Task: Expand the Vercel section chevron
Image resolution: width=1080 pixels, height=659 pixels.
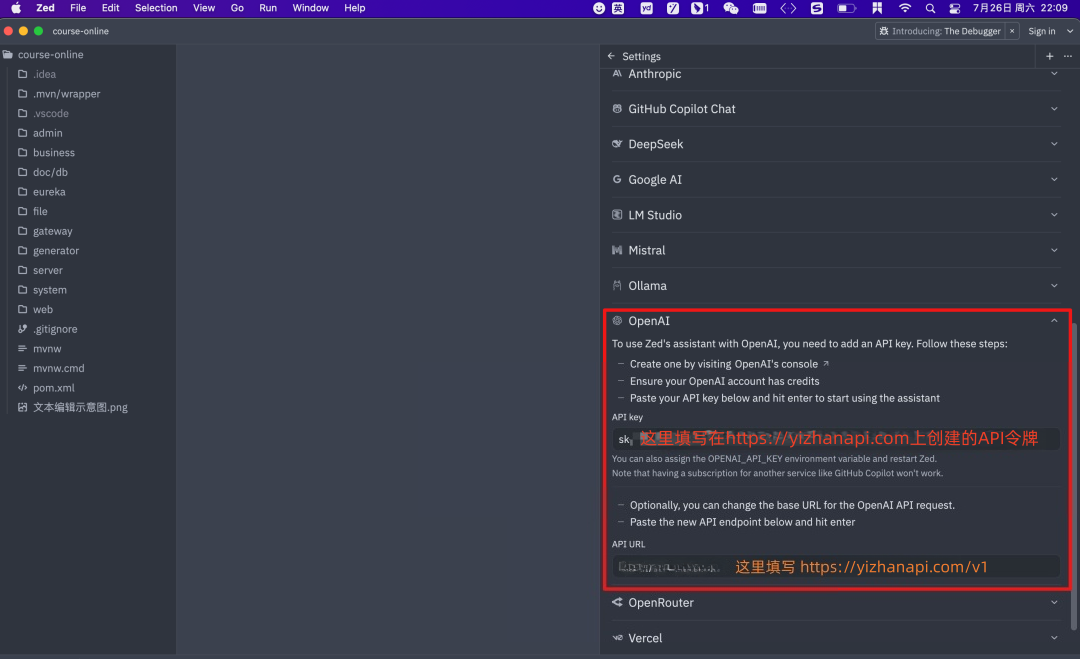Action: click(1054, 638)
